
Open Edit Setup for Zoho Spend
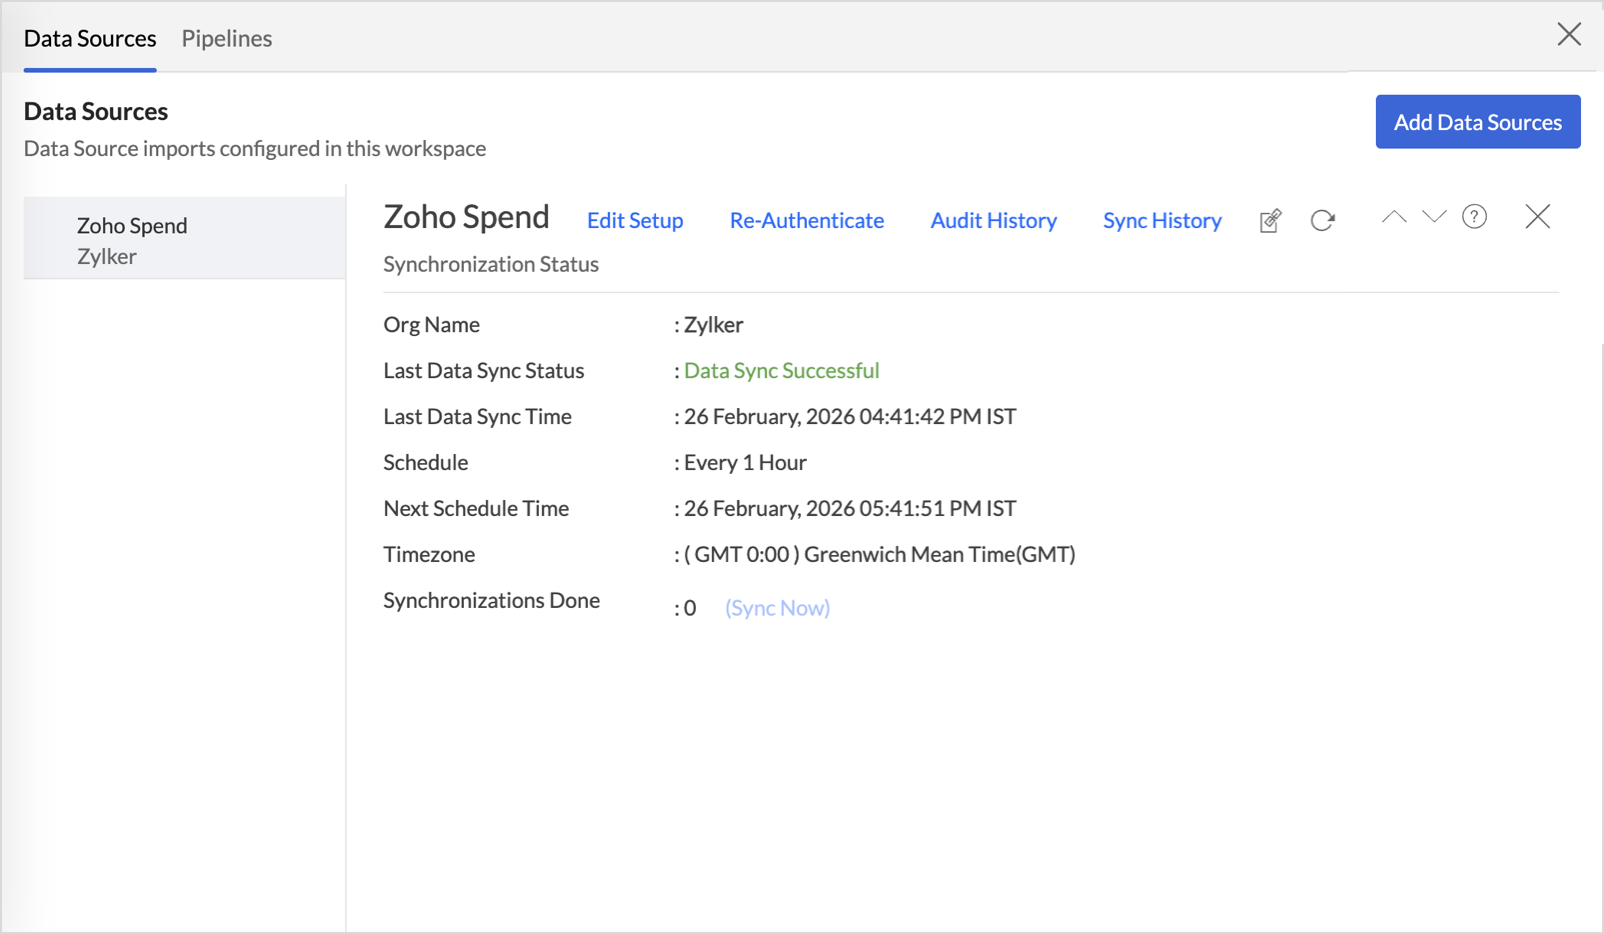click(x=635, y=220)
